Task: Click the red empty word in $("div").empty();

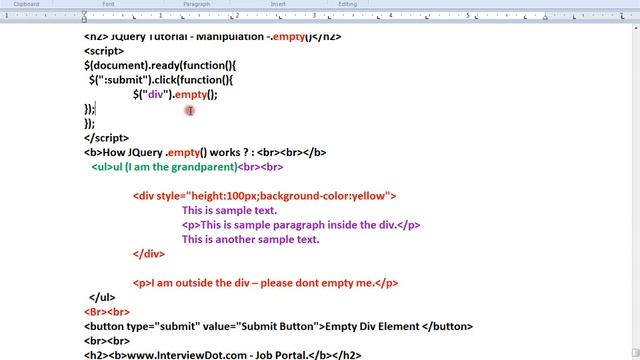Action: (191, 95)
